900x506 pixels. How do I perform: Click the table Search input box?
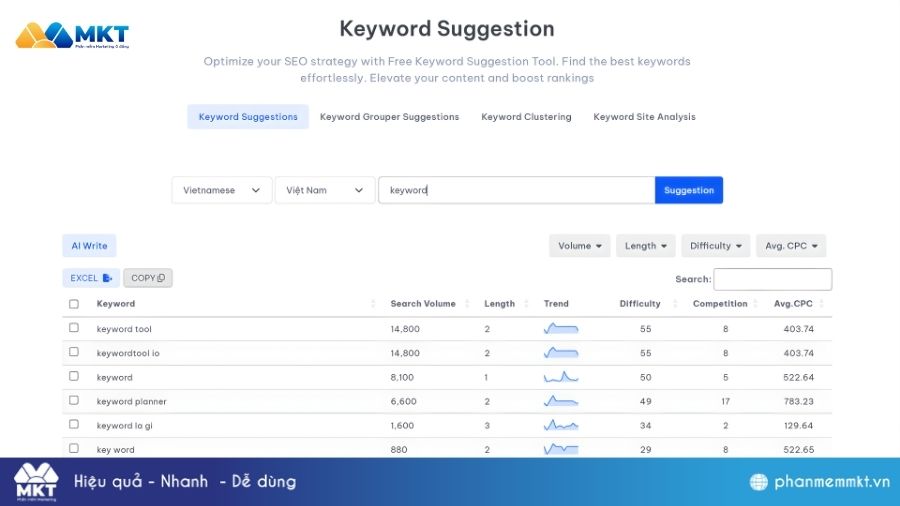tap(773, 279)
